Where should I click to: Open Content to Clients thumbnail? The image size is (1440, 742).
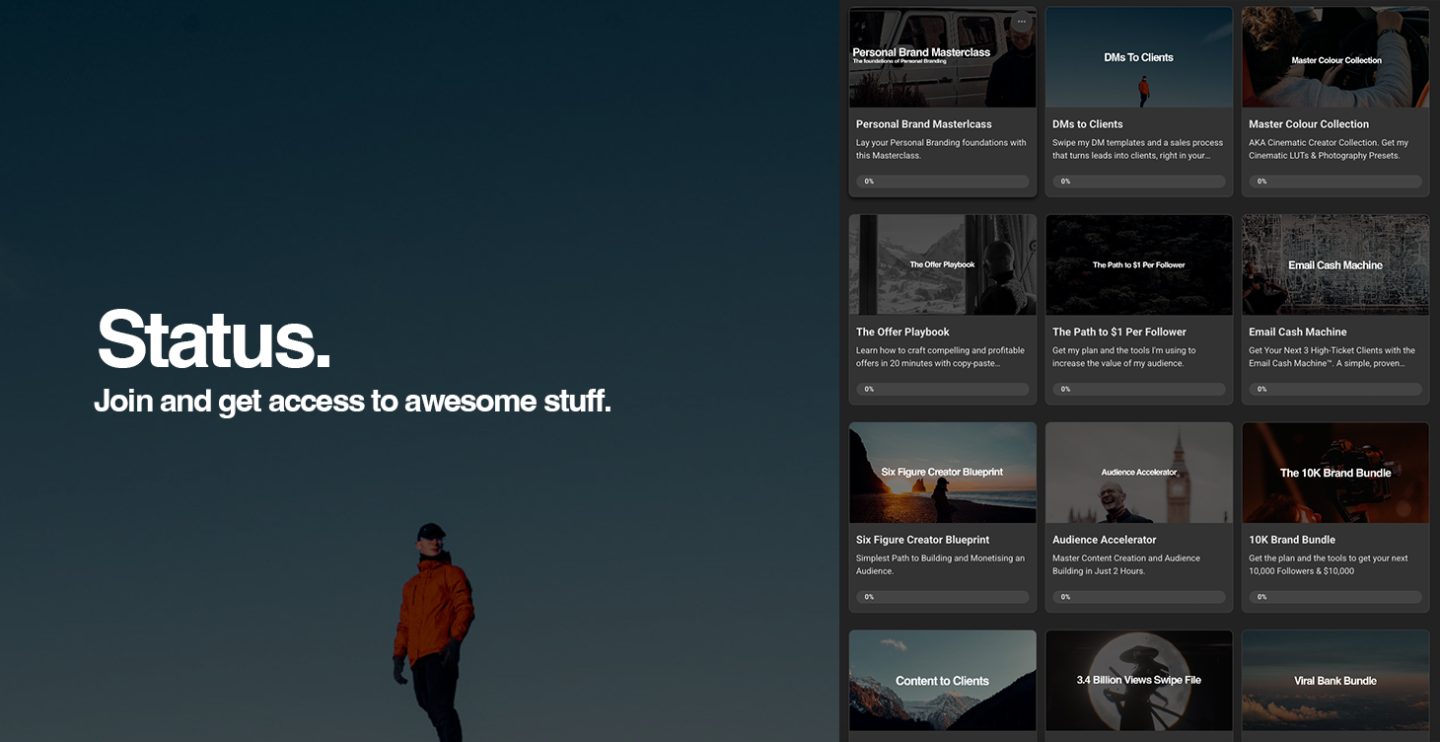tap(942, 680)
